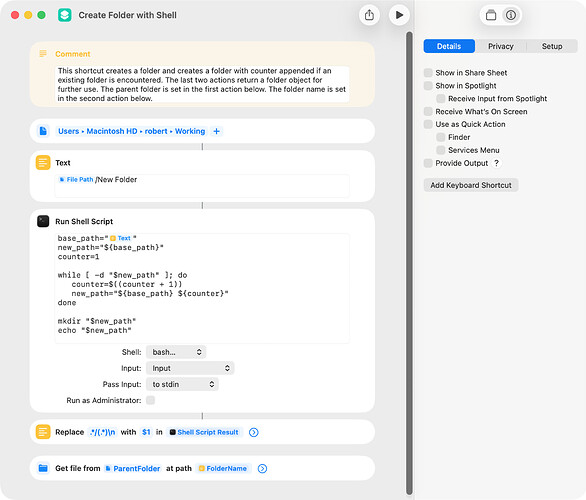Enable Show in Share Sheet checkbox
Image resolution: width=586 pixels, height=500 pixels.
coord(428,72)
